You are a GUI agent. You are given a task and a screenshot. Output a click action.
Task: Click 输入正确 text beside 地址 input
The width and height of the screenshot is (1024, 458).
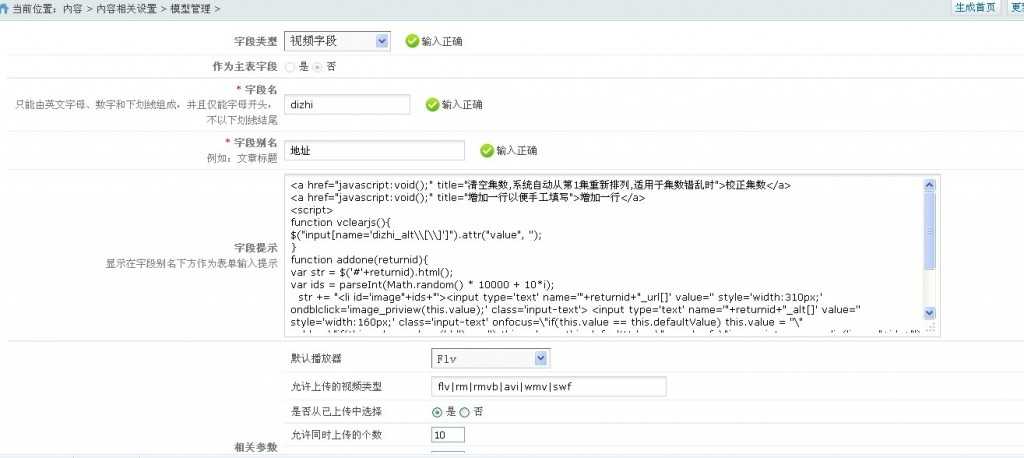point(517,150)
